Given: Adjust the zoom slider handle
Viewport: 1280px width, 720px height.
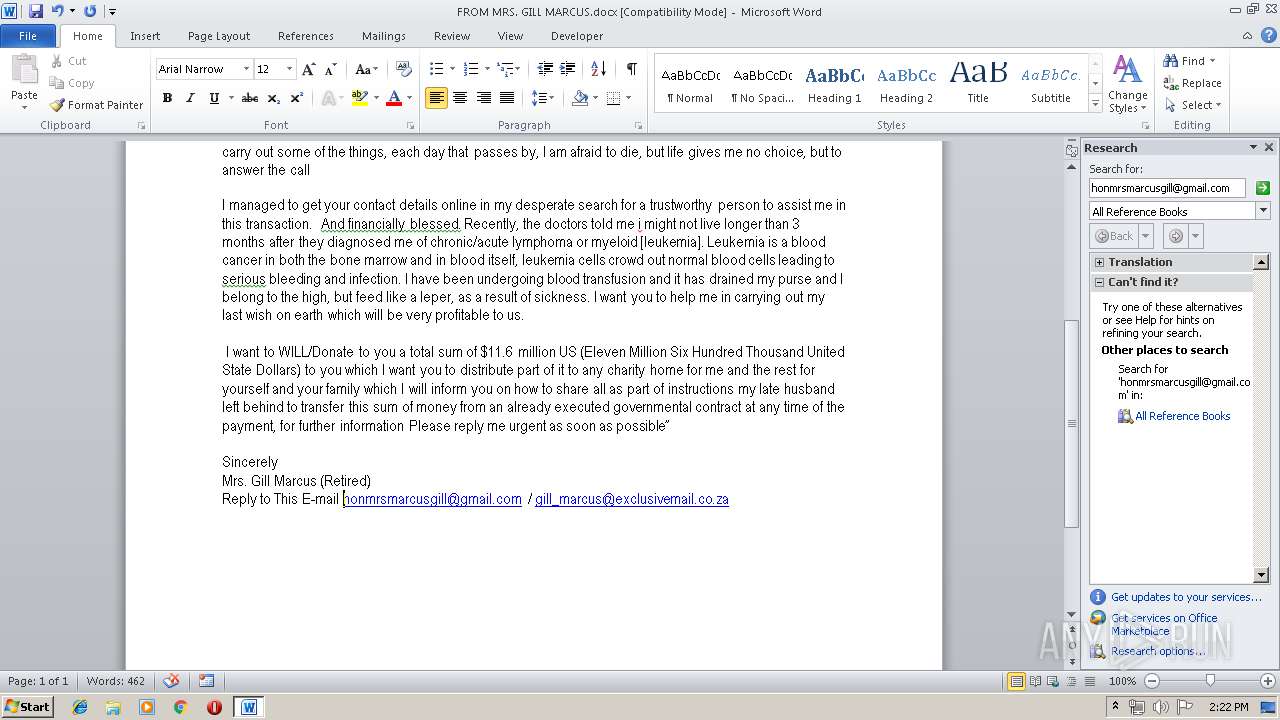Looking at the screenshot, I should coord(1210,681).
